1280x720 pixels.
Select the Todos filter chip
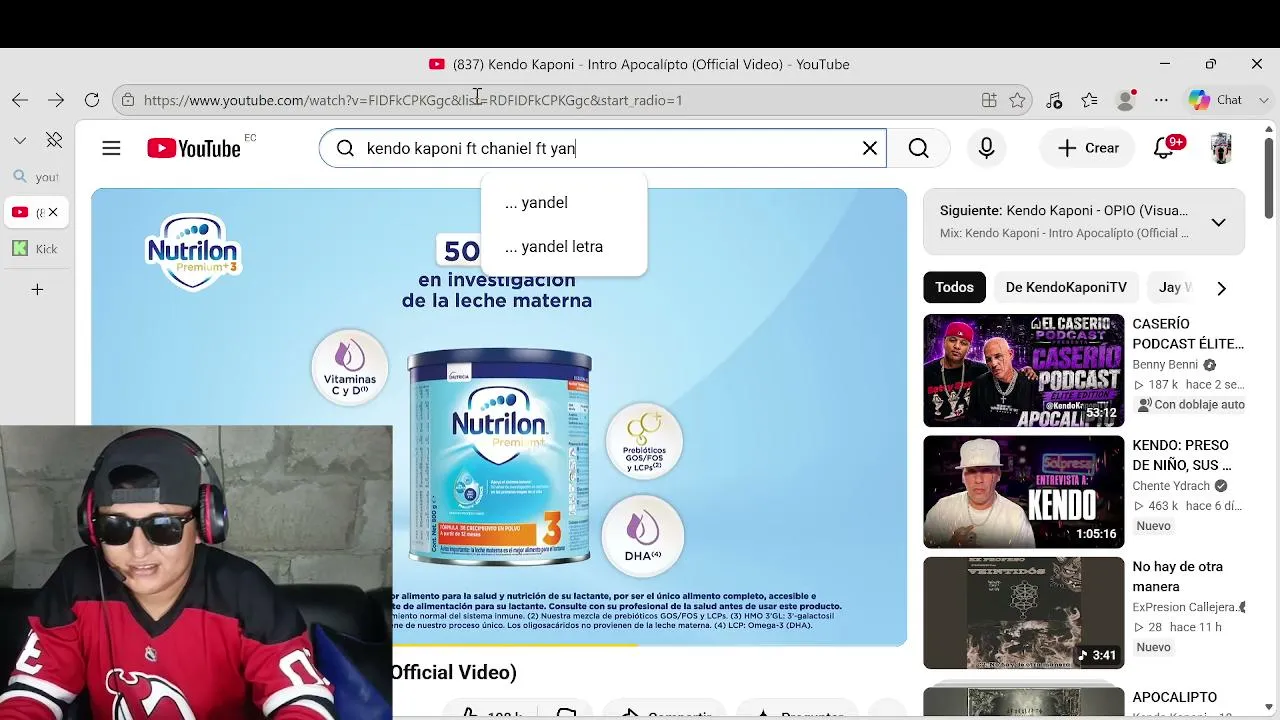point(954,288)
